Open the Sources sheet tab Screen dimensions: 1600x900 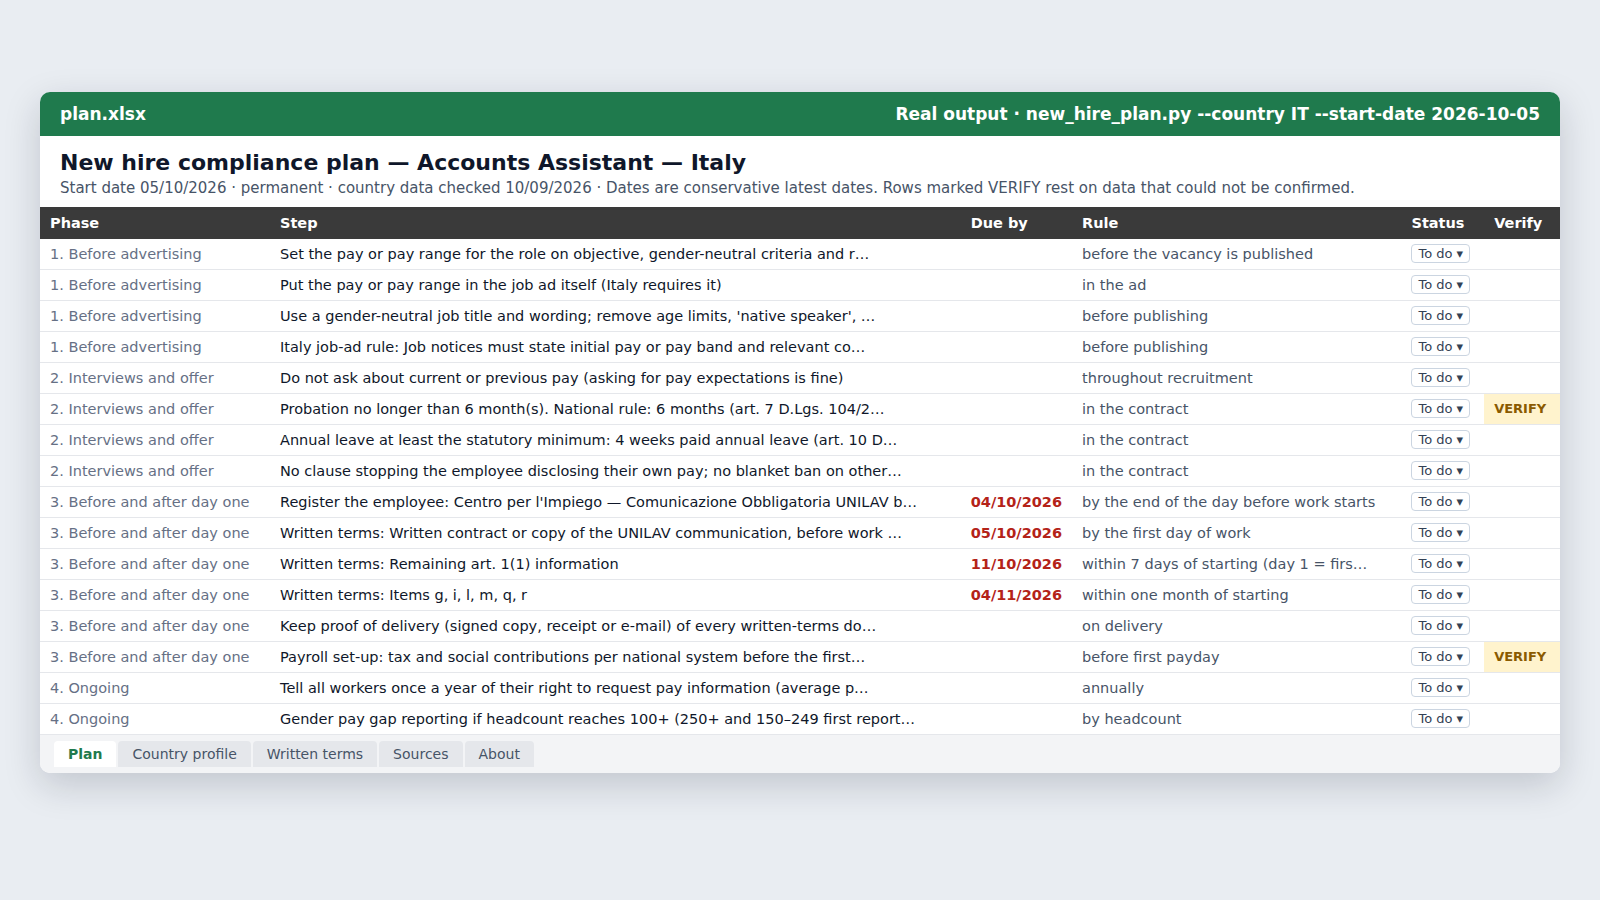click(x=420, y=754)
